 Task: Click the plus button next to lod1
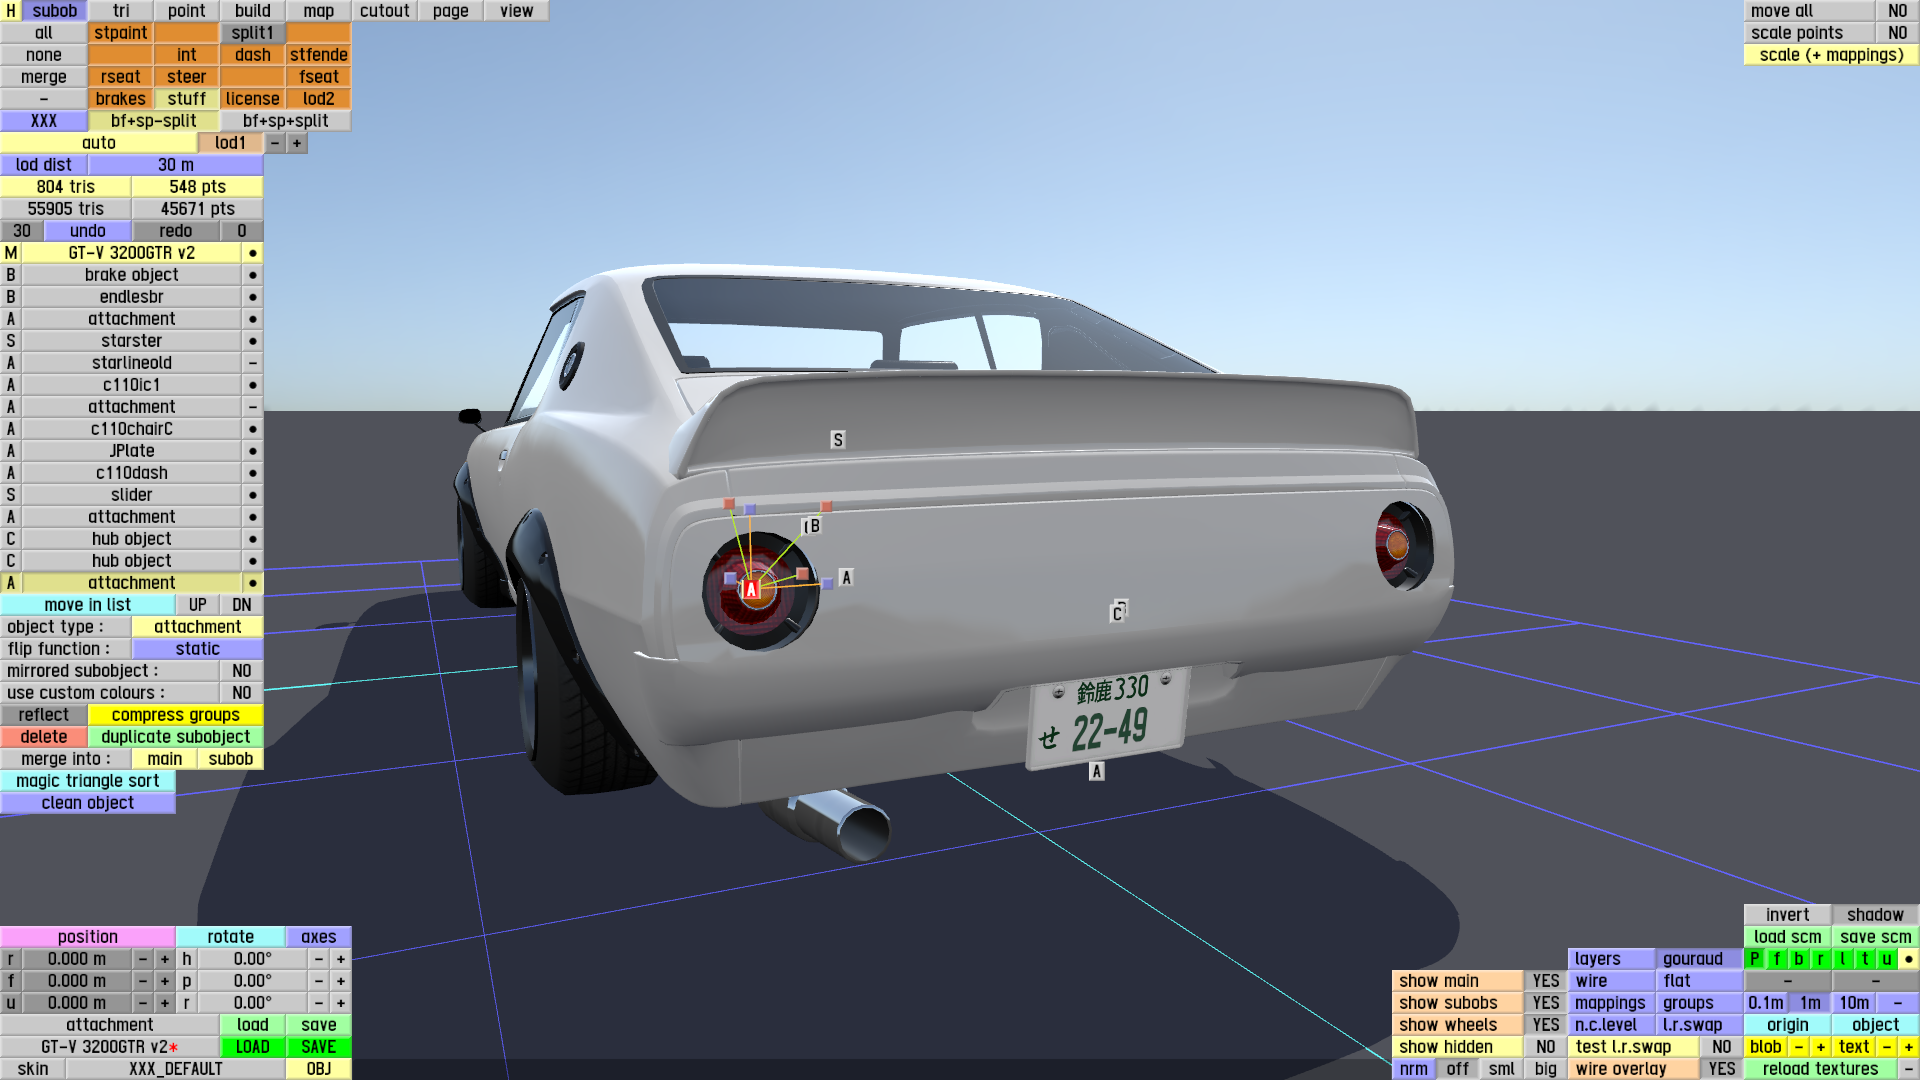(x=297, y=143)
